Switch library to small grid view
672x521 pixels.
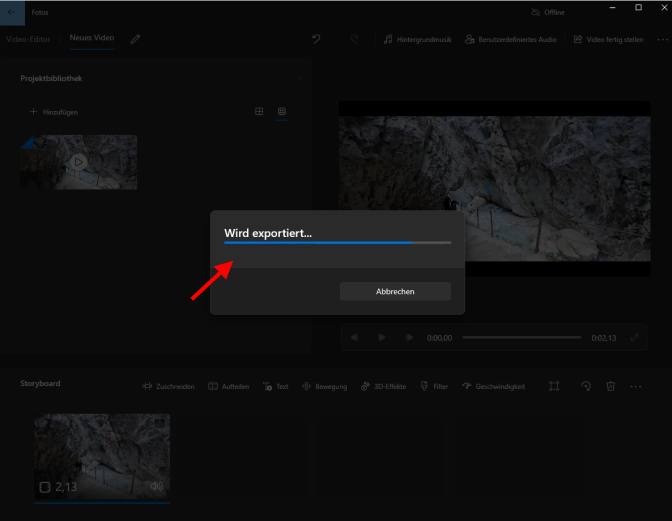point(282,112)
